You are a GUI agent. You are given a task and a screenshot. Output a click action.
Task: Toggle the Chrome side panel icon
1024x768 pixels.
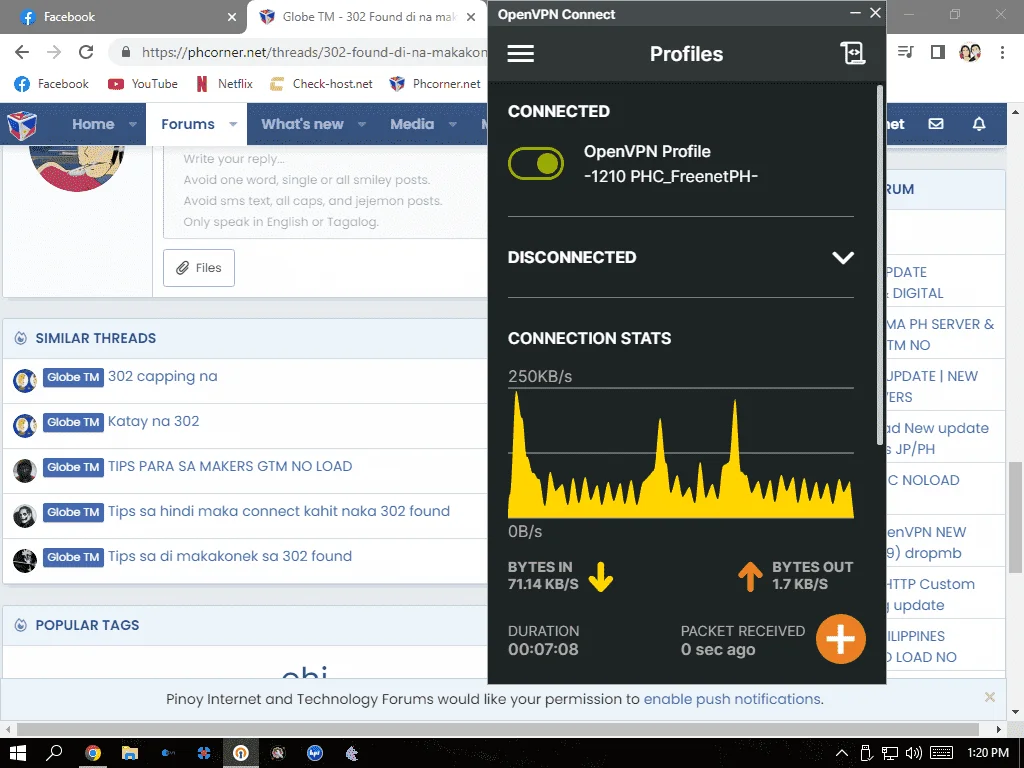coord(938,52)
